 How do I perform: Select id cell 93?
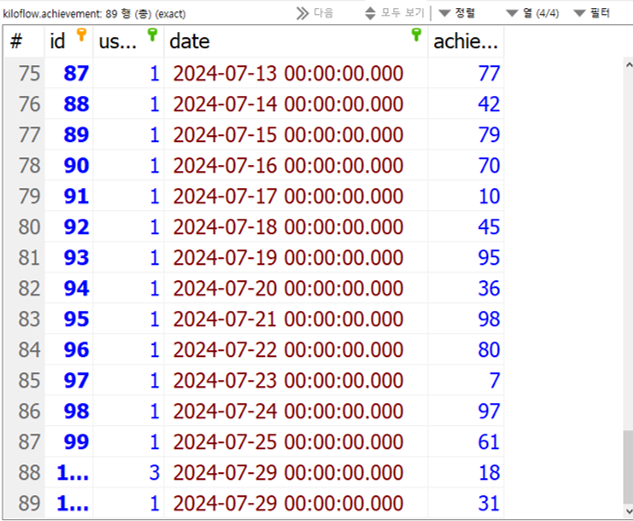click(x=69, y=257)
